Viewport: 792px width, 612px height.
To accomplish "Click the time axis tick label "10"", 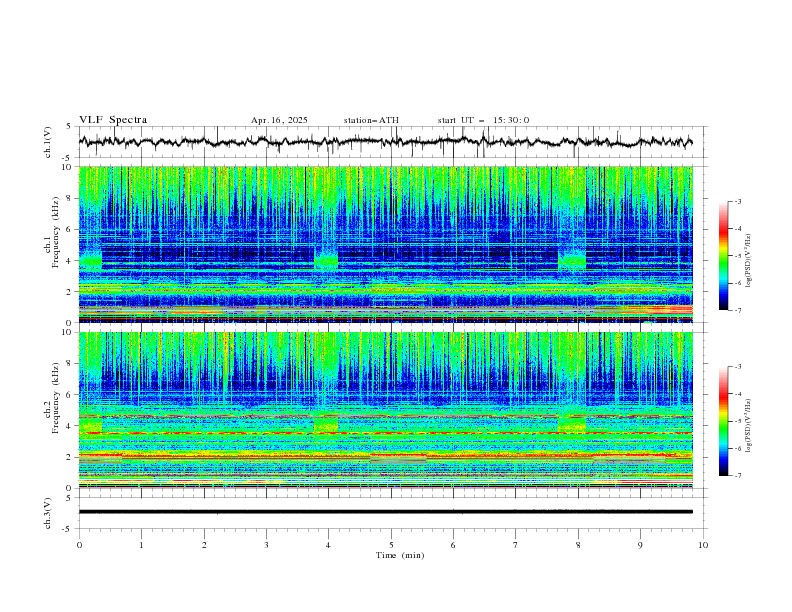I will coord(703,545).
